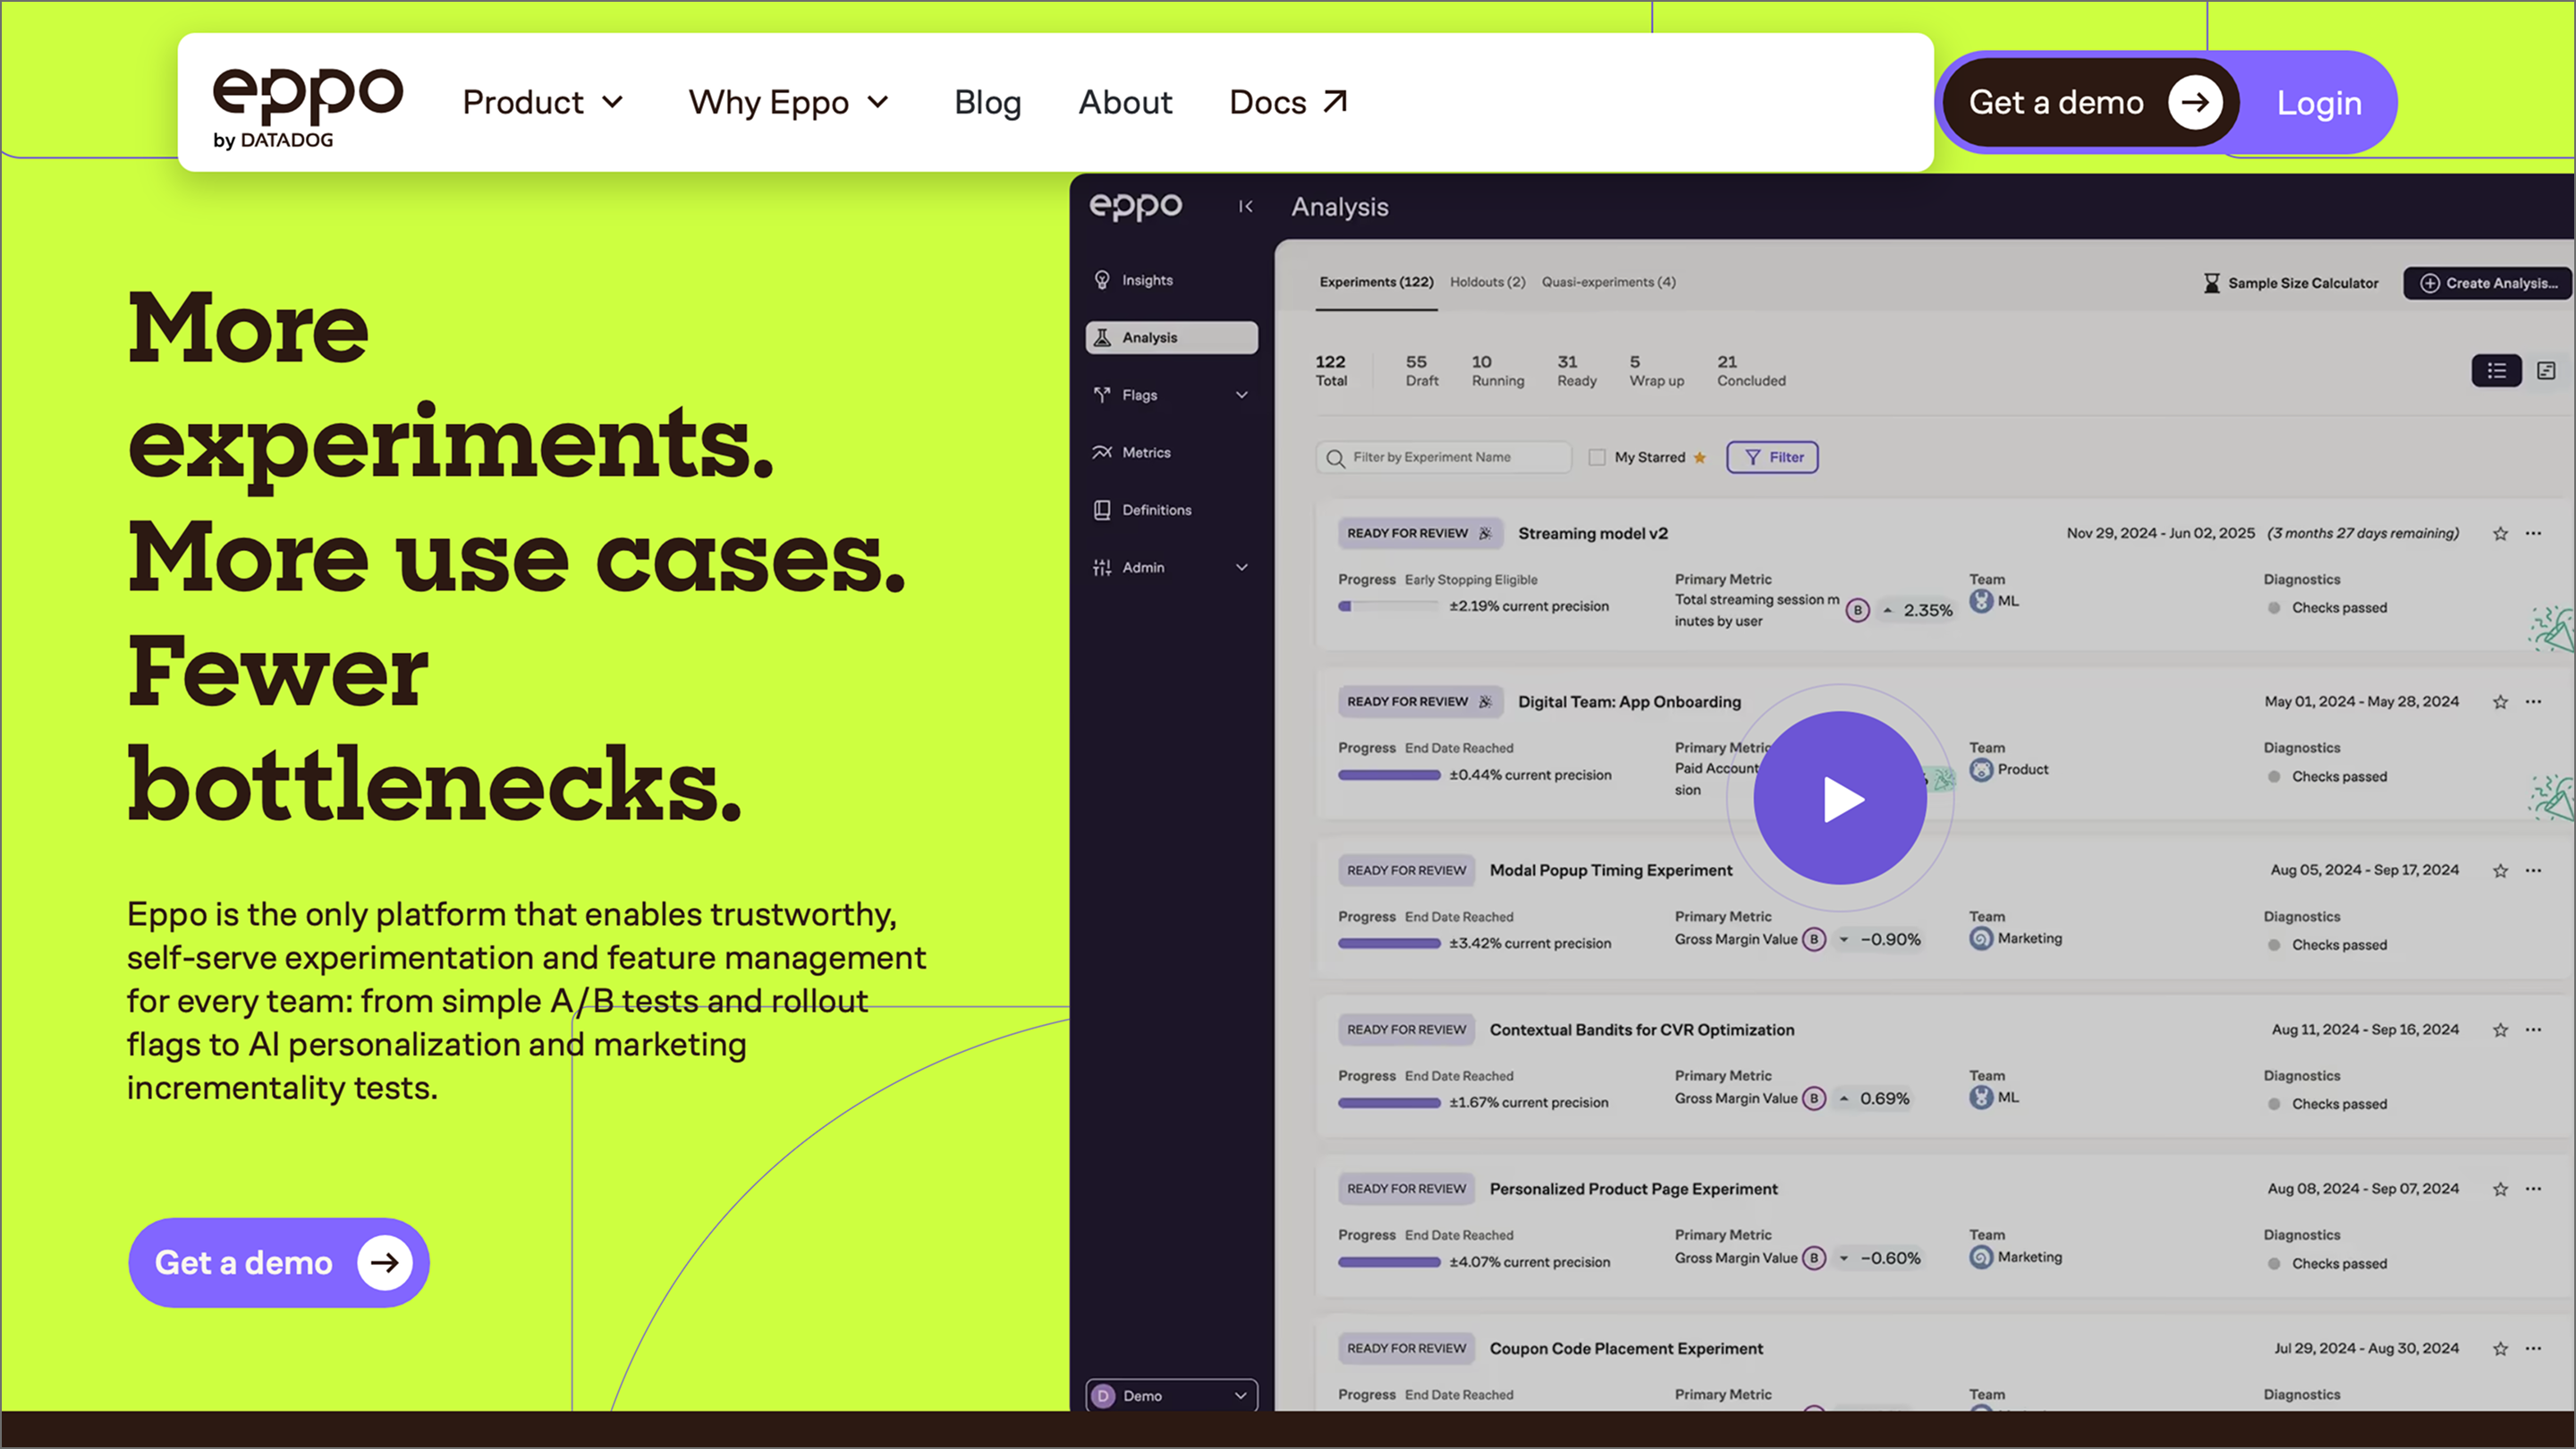Collapse the dashboard sidebar

pyautogui.click(x=1245, y=206)
